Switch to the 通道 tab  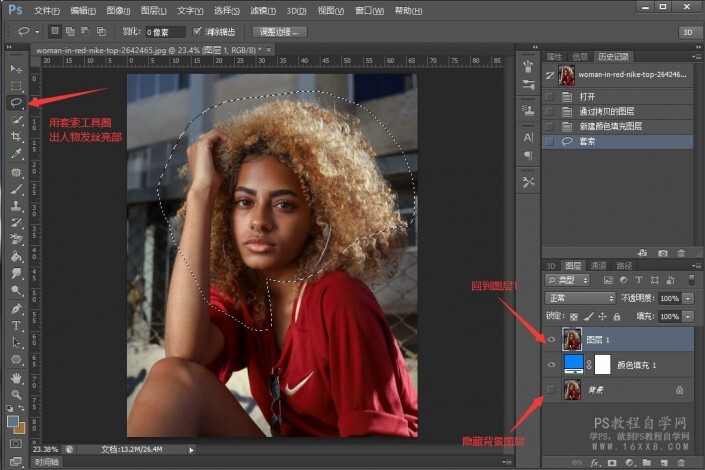click(599, 265)
